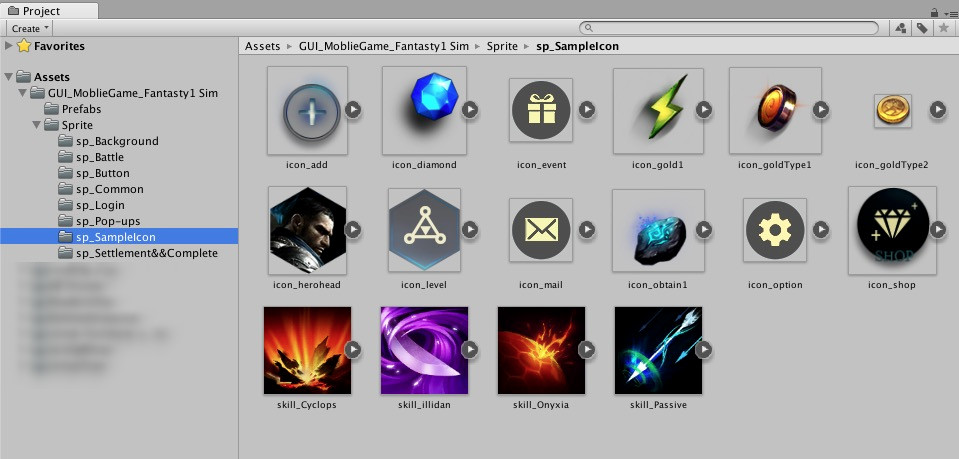Screen dimensions: 959x459
Task: Select the icon_herohead portrait sprite
Action: (x=307, y=230)
